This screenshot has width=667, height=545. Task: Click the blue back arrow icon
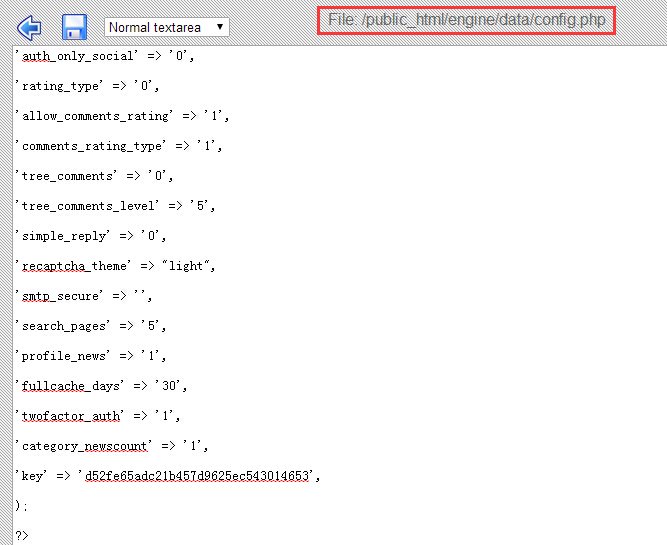tap(30, 26)
